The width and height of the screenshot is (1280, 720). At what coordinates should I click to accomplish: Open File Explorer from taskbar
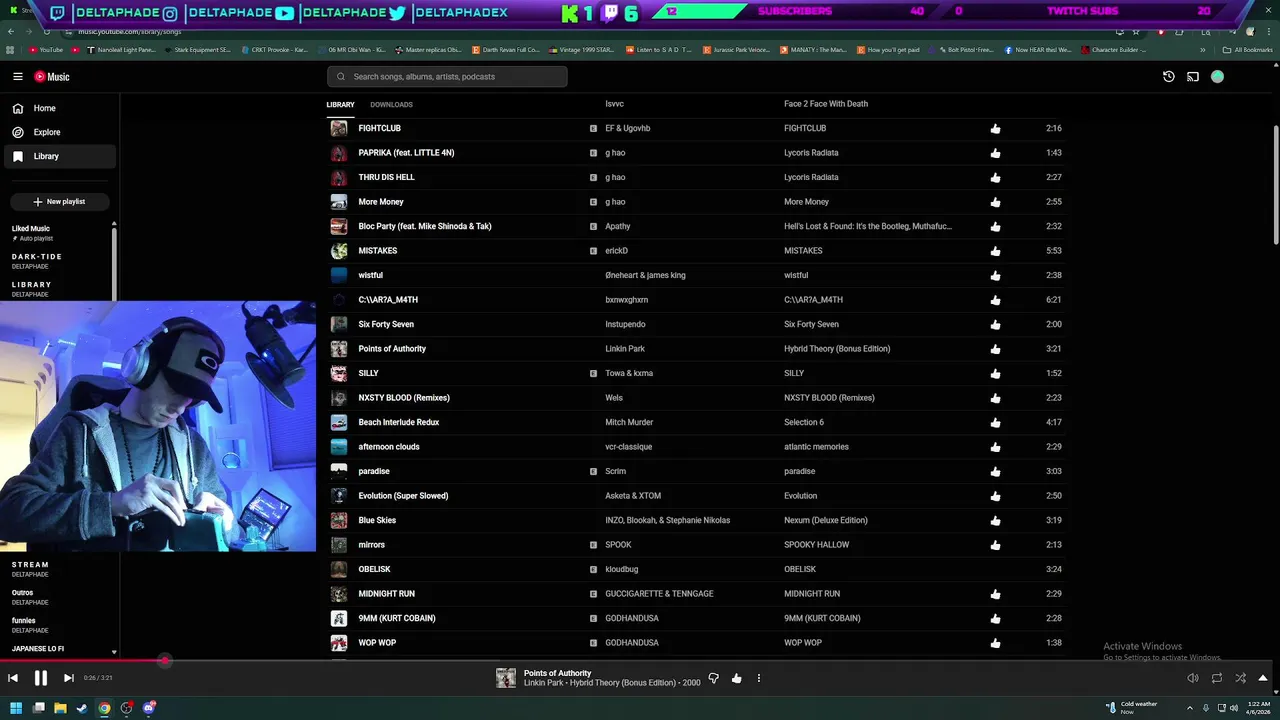coord(60,708)
